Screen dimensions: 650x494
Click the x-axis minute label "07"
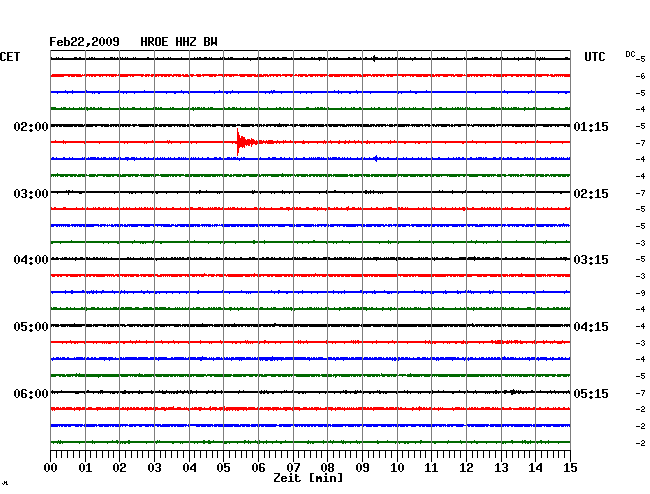293,468
